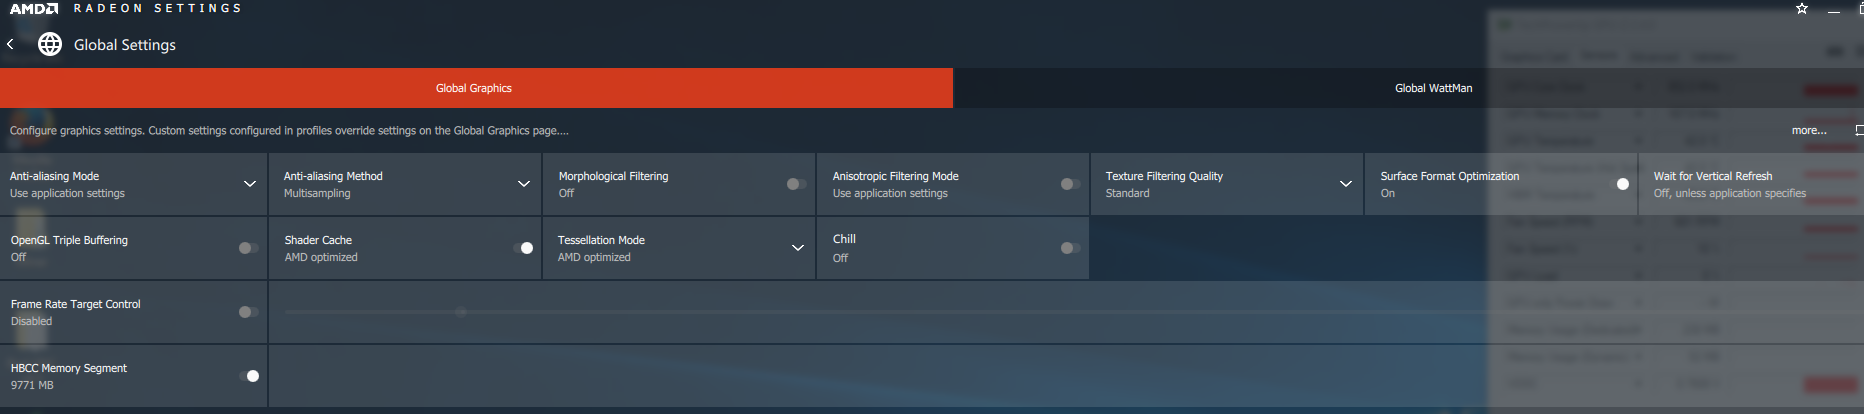Click the Global Settings title text
The height and width of the screenshot is (414, 1864).
point(125,45)
